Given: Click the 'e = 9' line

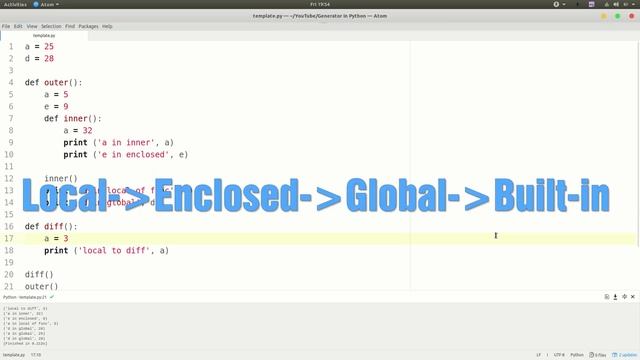Looking at the screenshot, I should coord(56,107).
